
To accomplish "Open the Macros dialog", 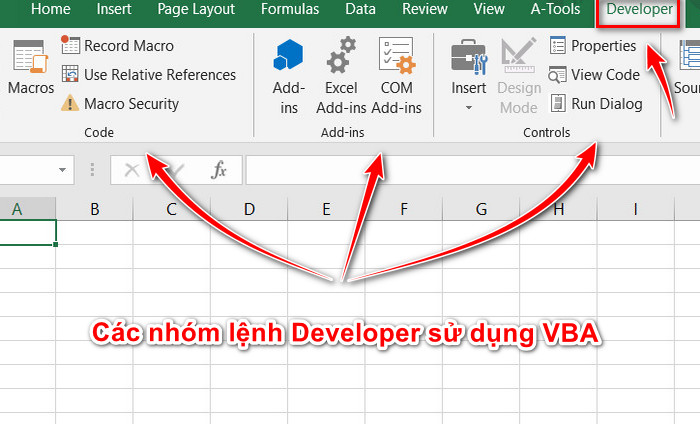I will [x=30, y=67].
